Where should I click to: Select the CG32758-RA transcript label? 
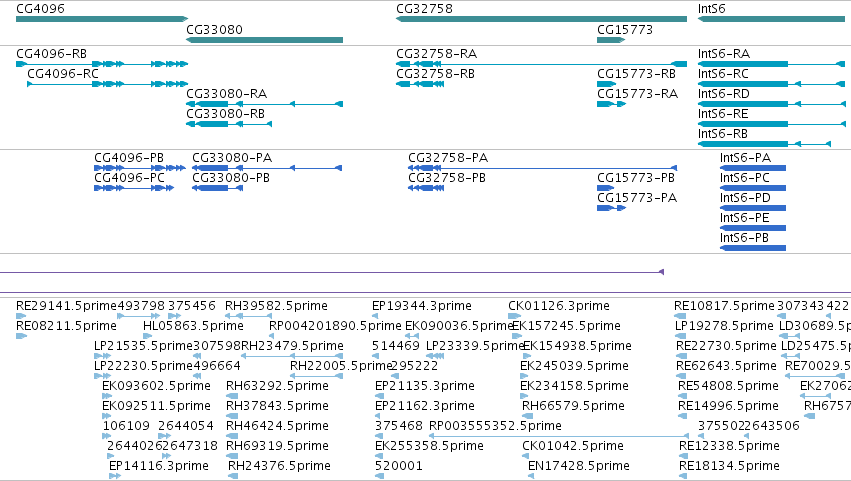436,54
